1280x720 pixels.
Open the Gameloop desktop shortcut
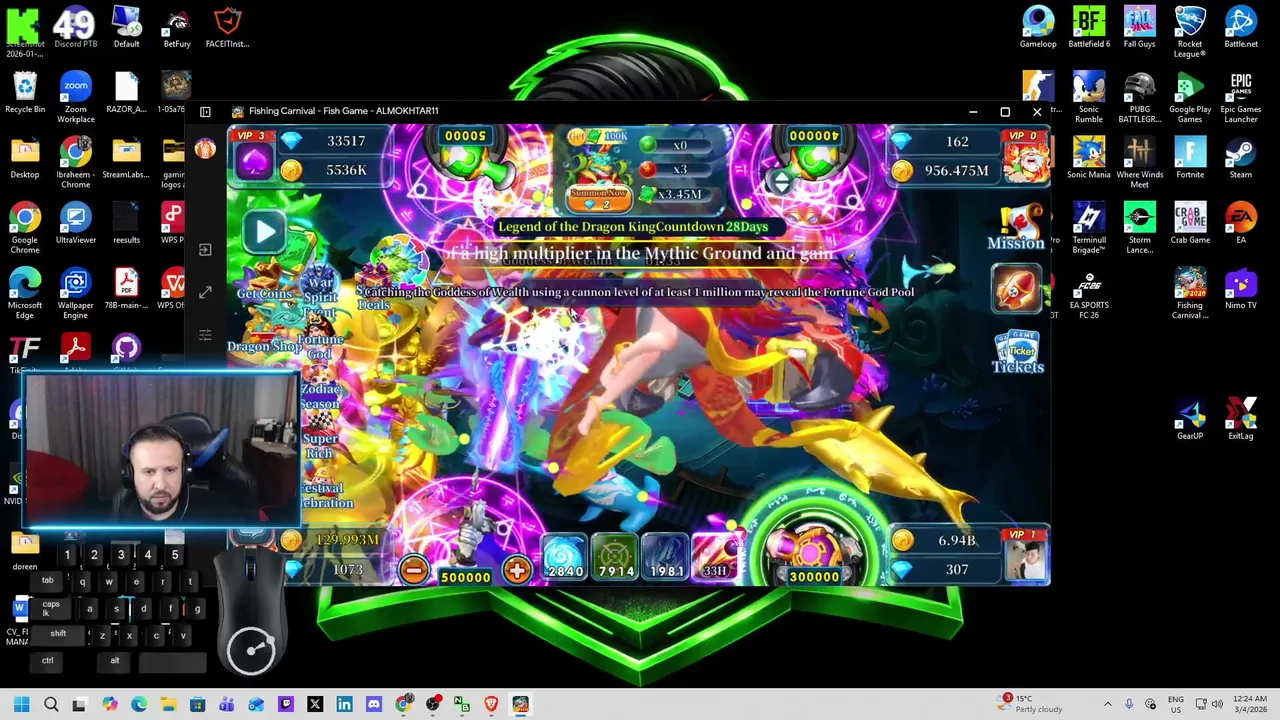coord(1038,28)
